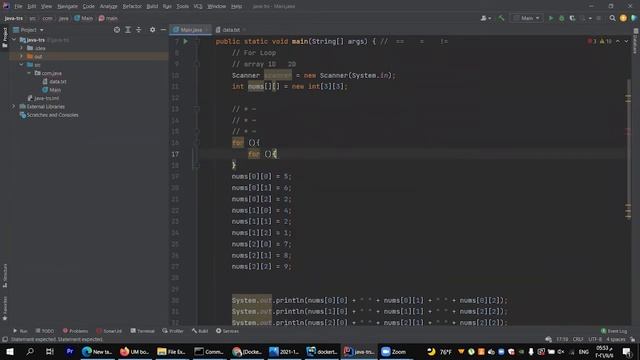Image resolution: width=640 pixels, height=360 pixels.
Task: Click the blue-green plugin icon at toolbar end
Action: tap(634, 18)
